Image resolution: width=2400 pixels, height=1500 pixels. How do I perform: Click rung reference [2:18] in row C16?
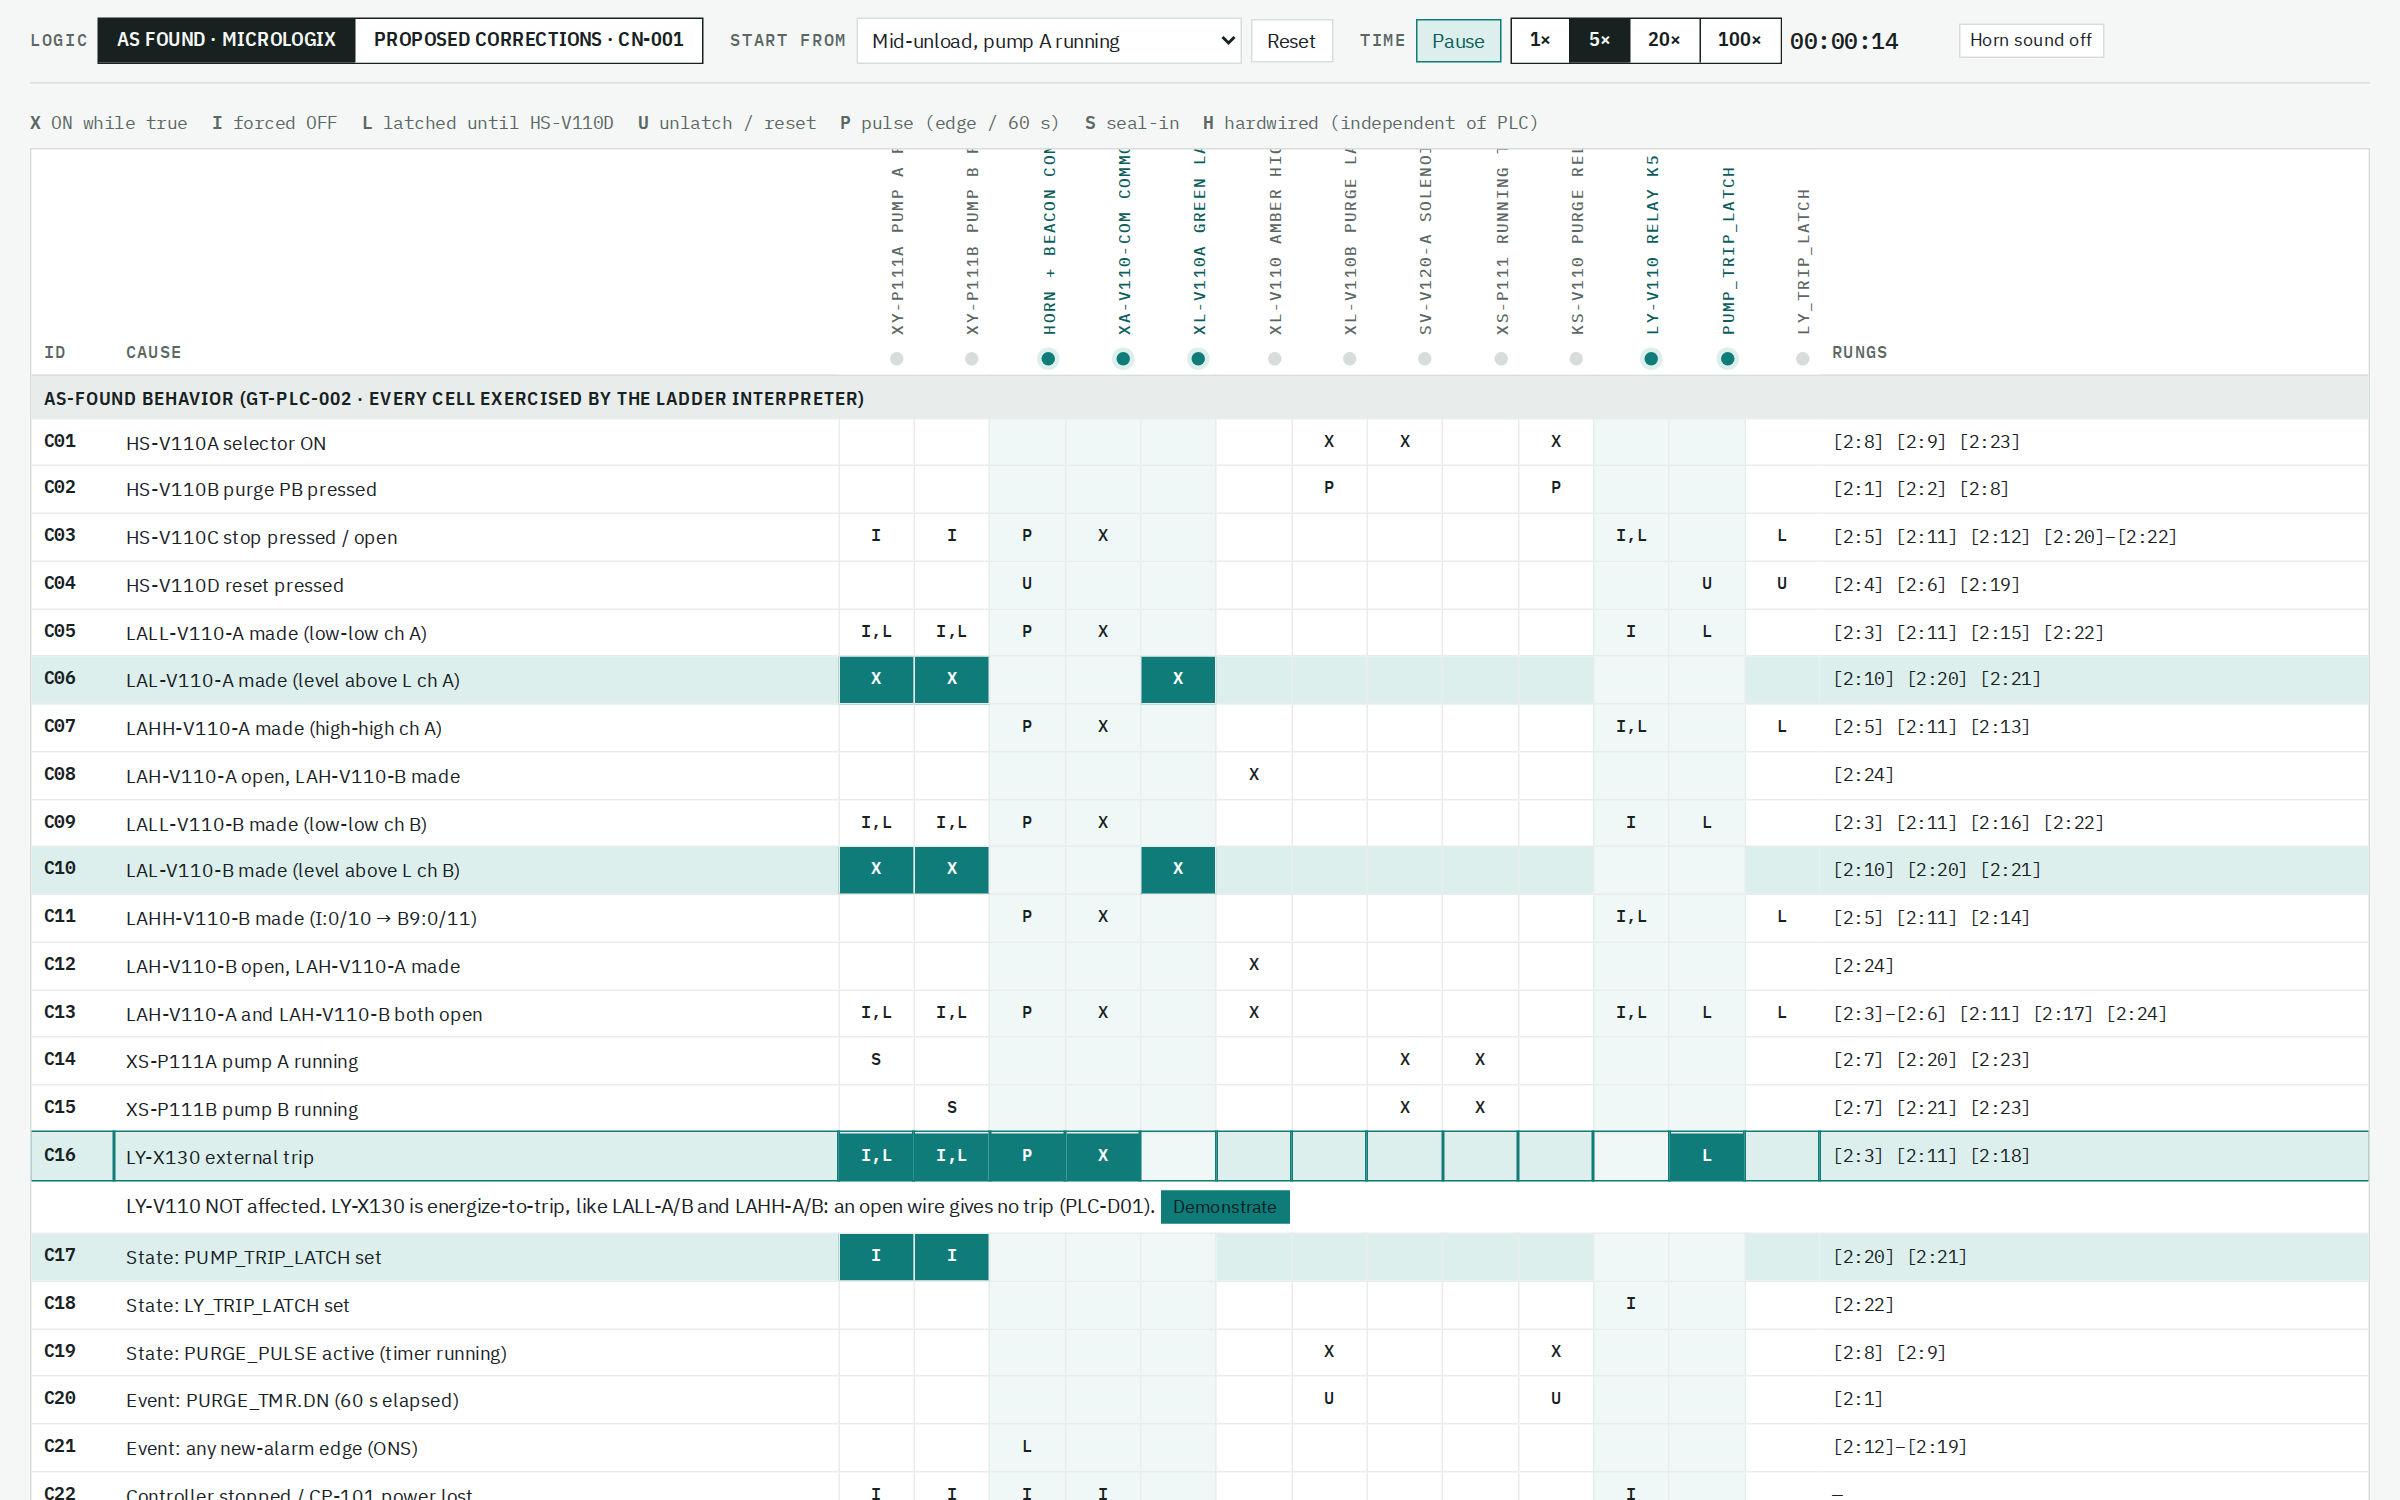2000,1156
